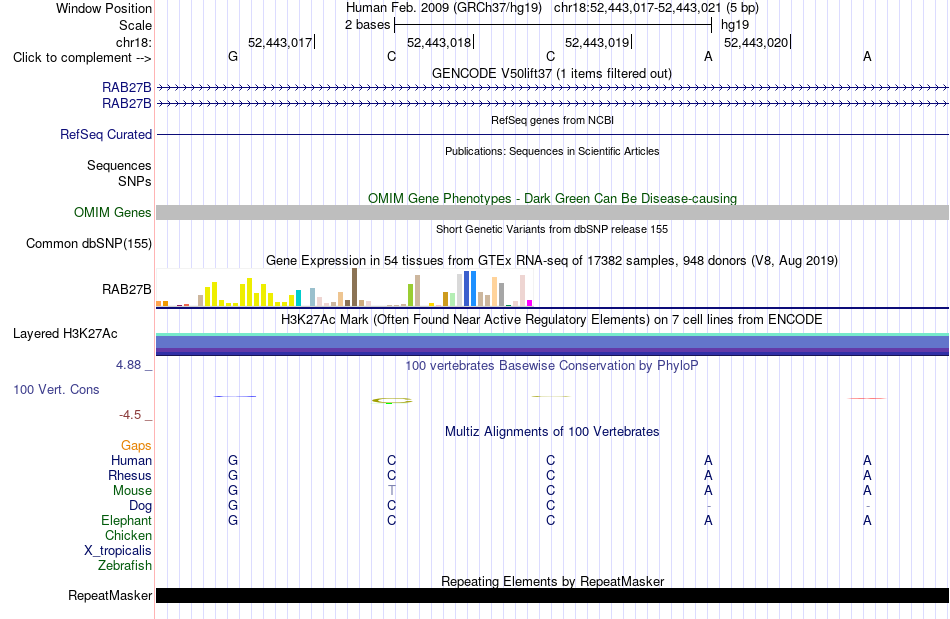This screenshot has width=950, height=619.
Task: Click the 'chr18:52,443,017-52,443,021 (5 bp)' position text
Action: click(x=656, y=8)
